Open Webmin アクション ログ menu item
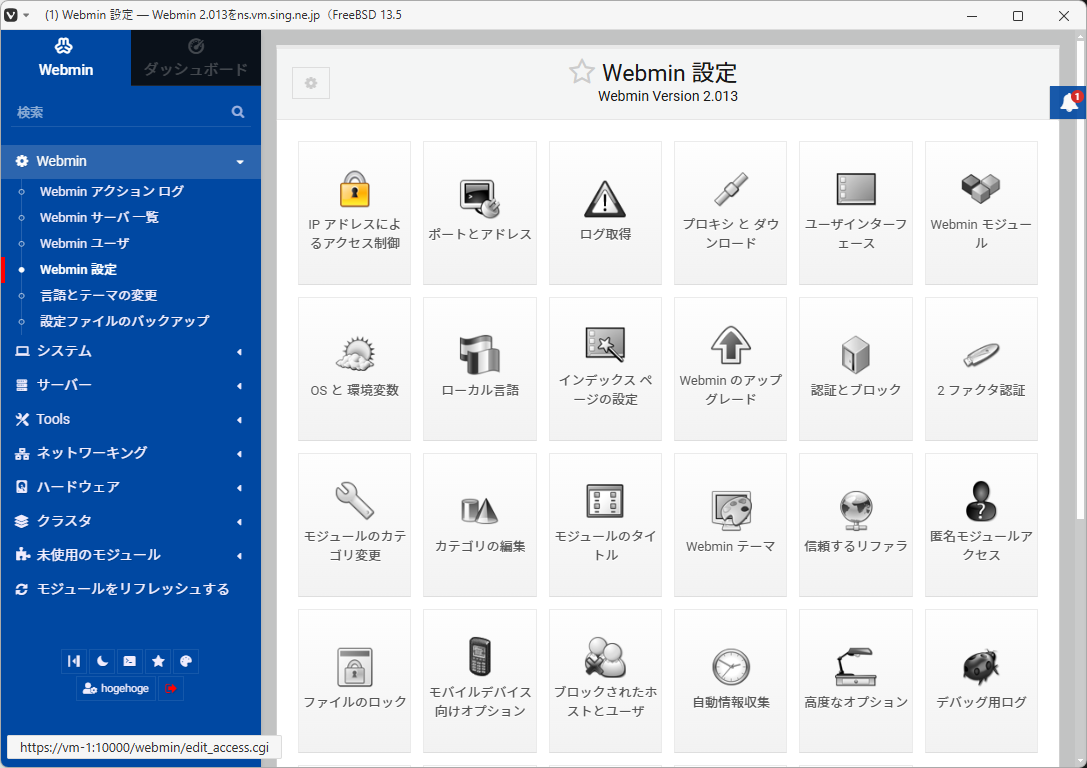The width and height of the screenshot is (1087, 768). pos(112,191)
